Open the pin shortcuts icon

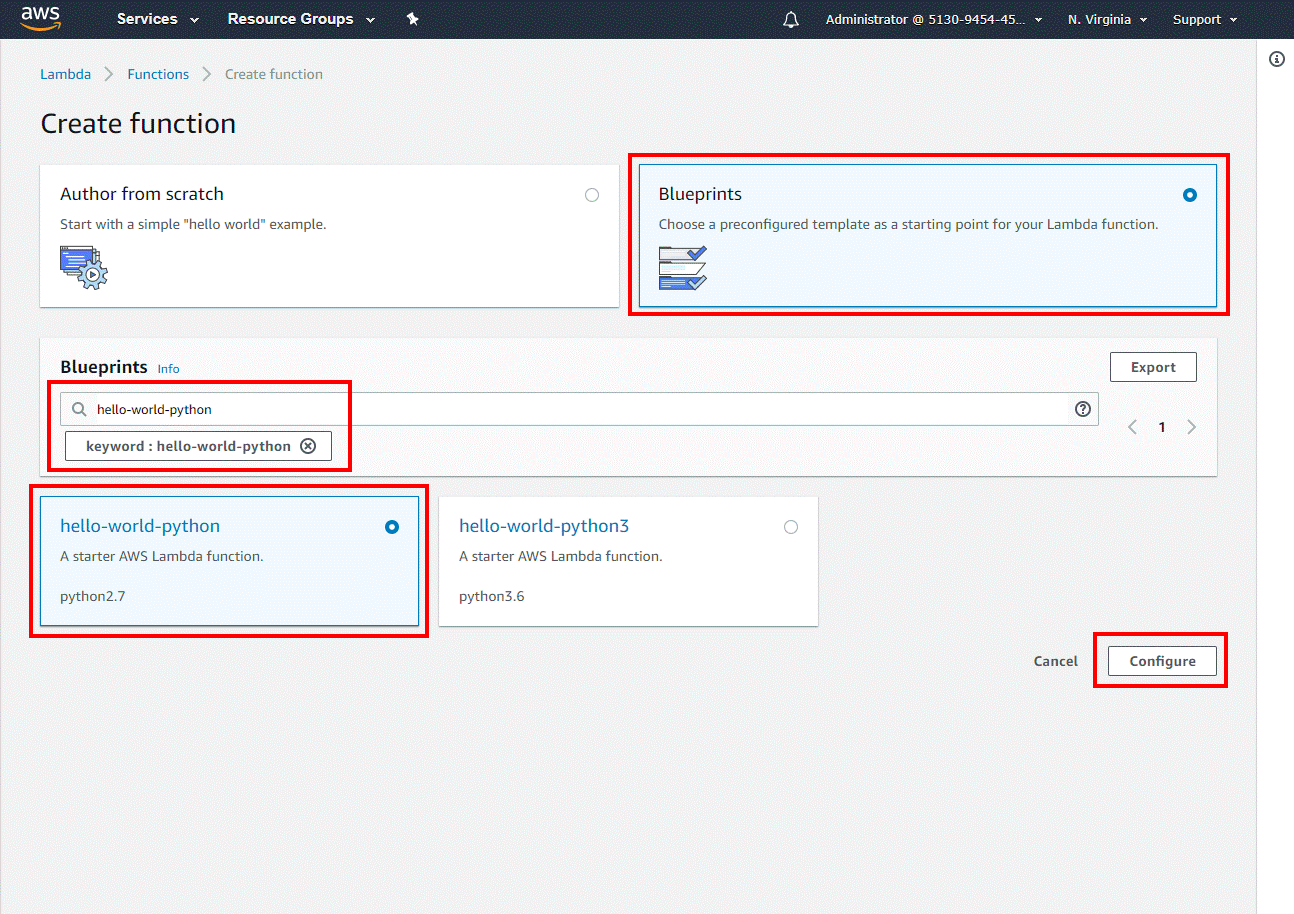click(412, 19)
